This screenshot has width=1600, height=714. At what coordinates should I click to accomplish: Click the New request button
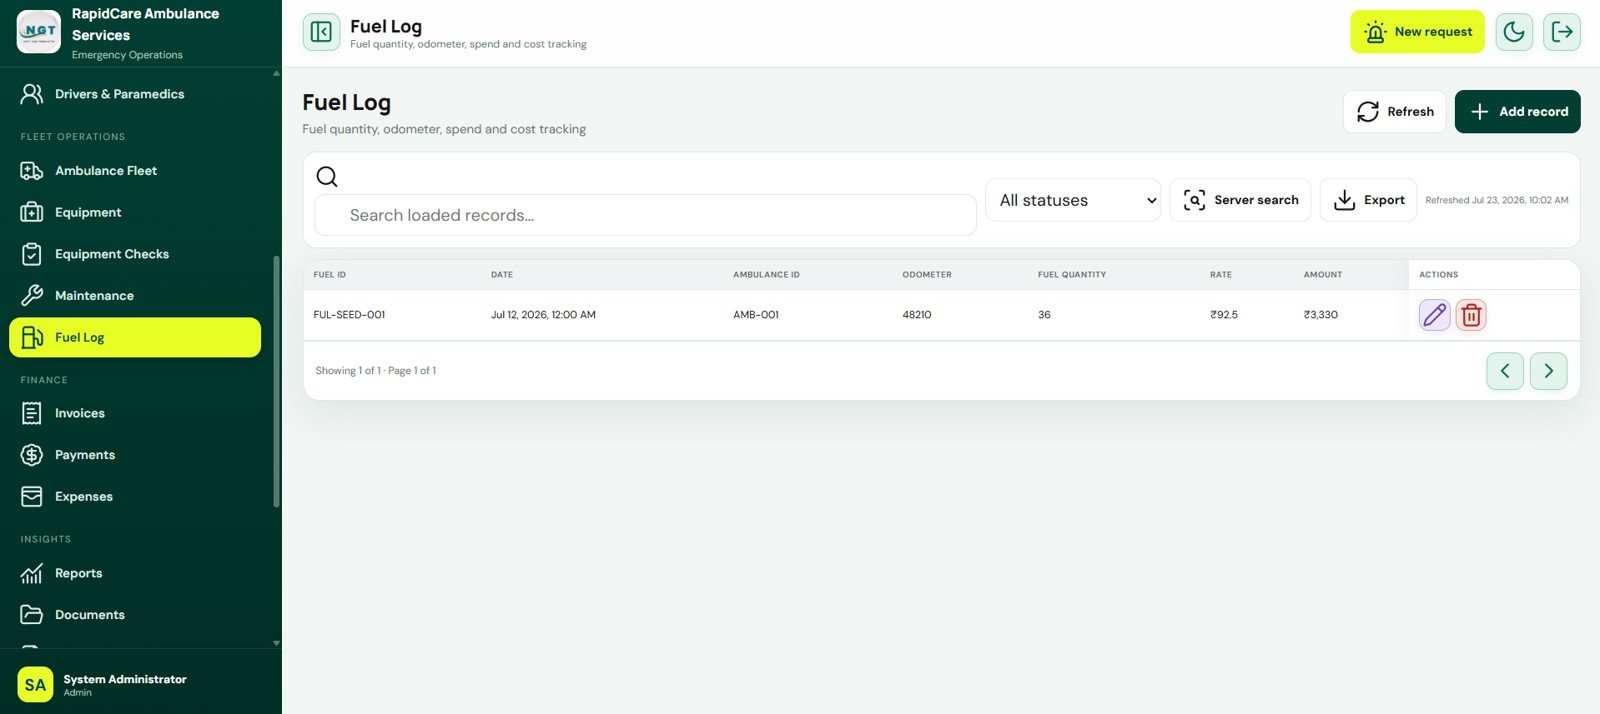click(x=1417, y=32)
